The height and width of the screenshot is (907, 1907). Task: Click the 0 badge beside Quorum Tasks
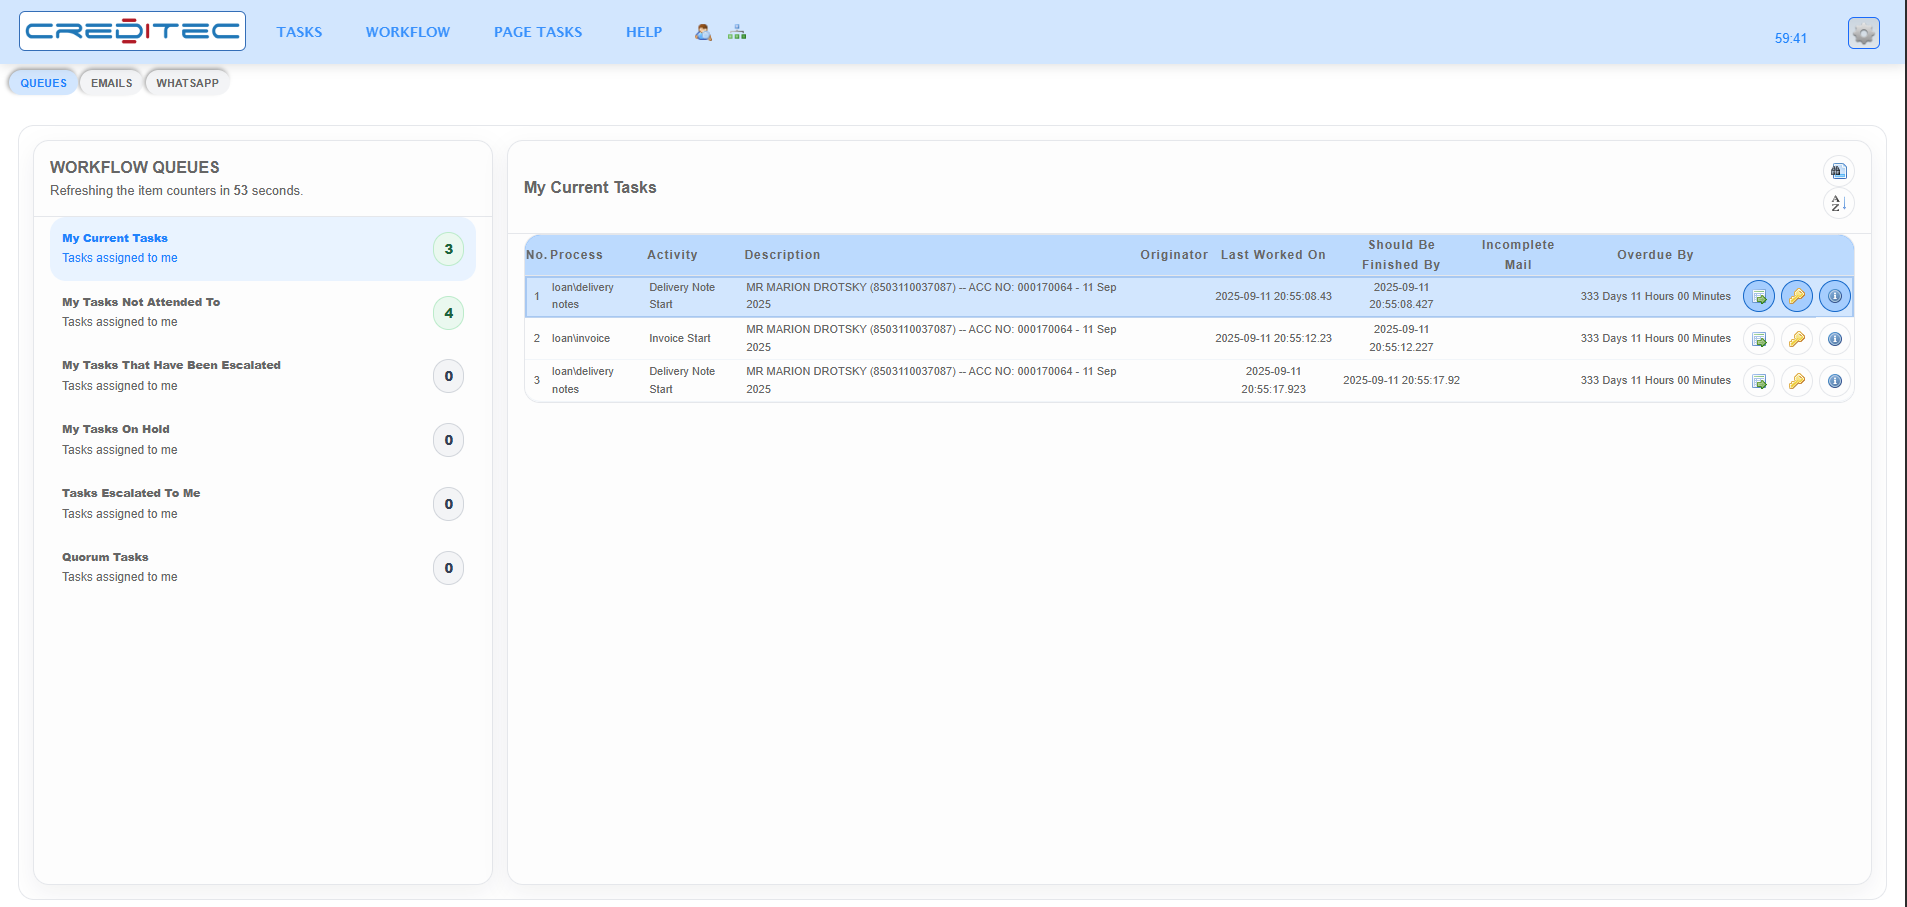448,568
